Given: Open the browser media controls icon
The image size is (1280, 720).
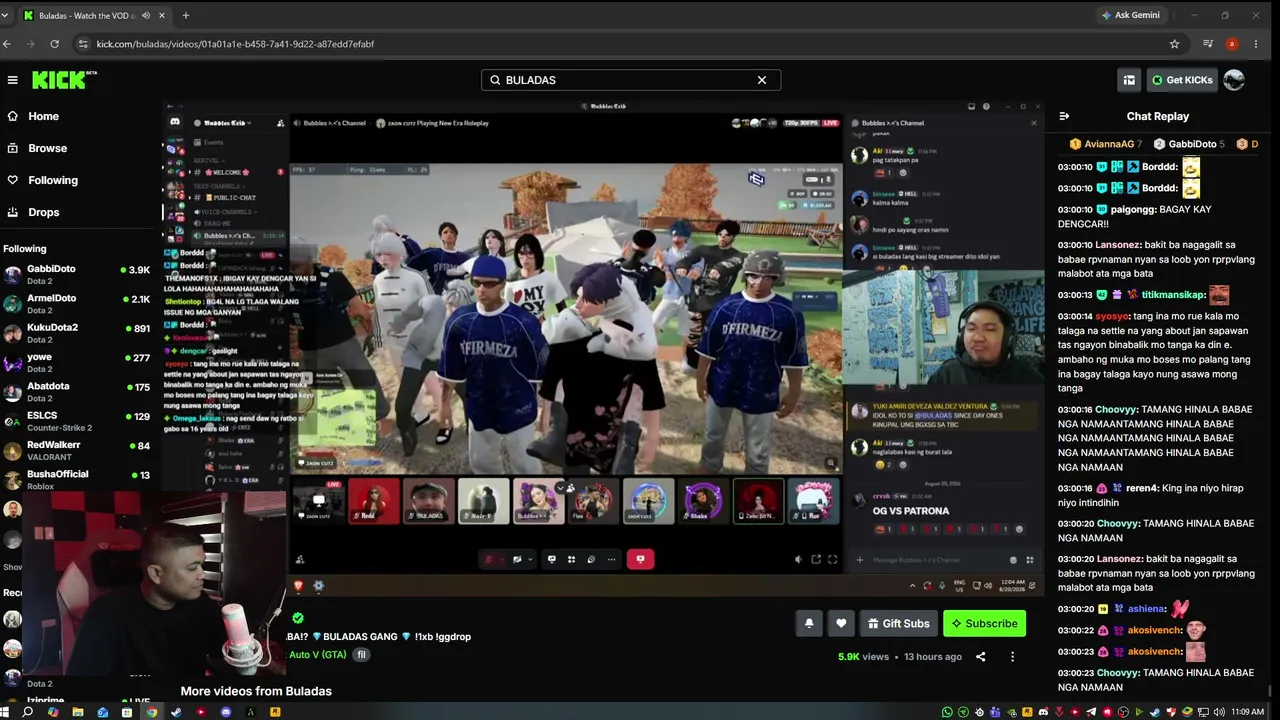Looking at the screenshot, I should pos(1208,44).
